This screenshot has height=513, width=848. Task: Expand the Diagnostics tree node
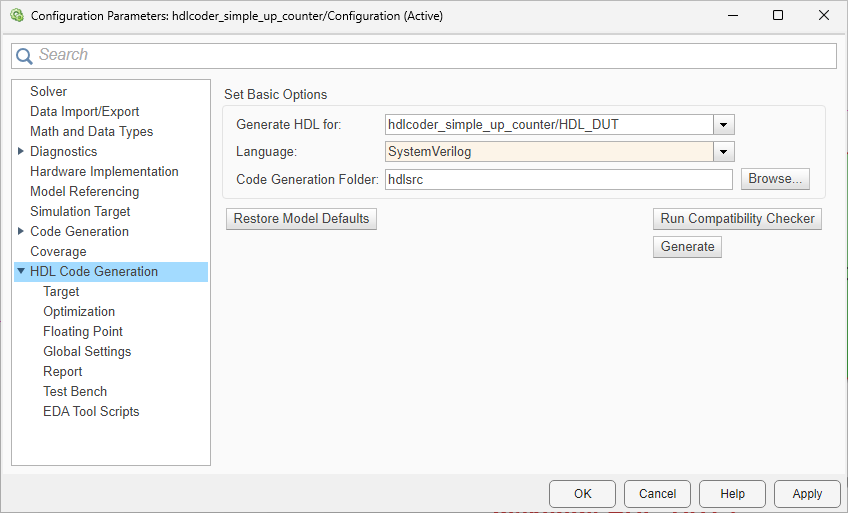pyautogui.click(x=21, y=151)
